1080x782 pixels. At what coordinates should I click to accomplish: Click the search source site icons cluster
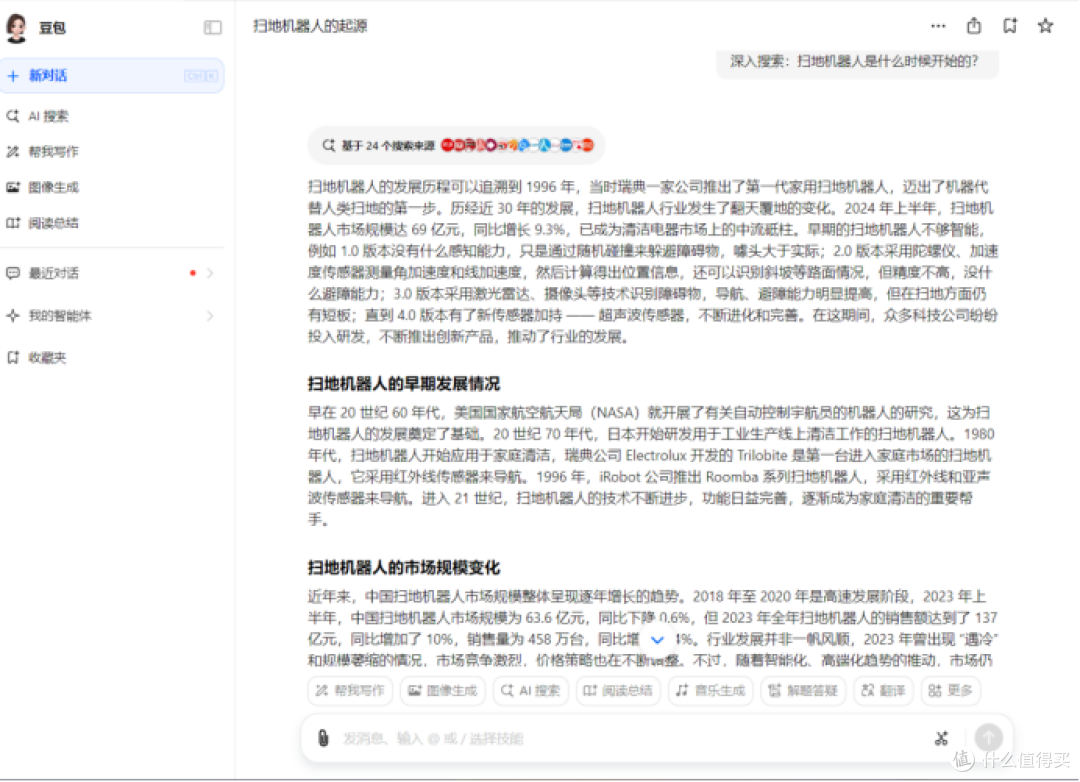pyautogui.click(x=517, y=145)
